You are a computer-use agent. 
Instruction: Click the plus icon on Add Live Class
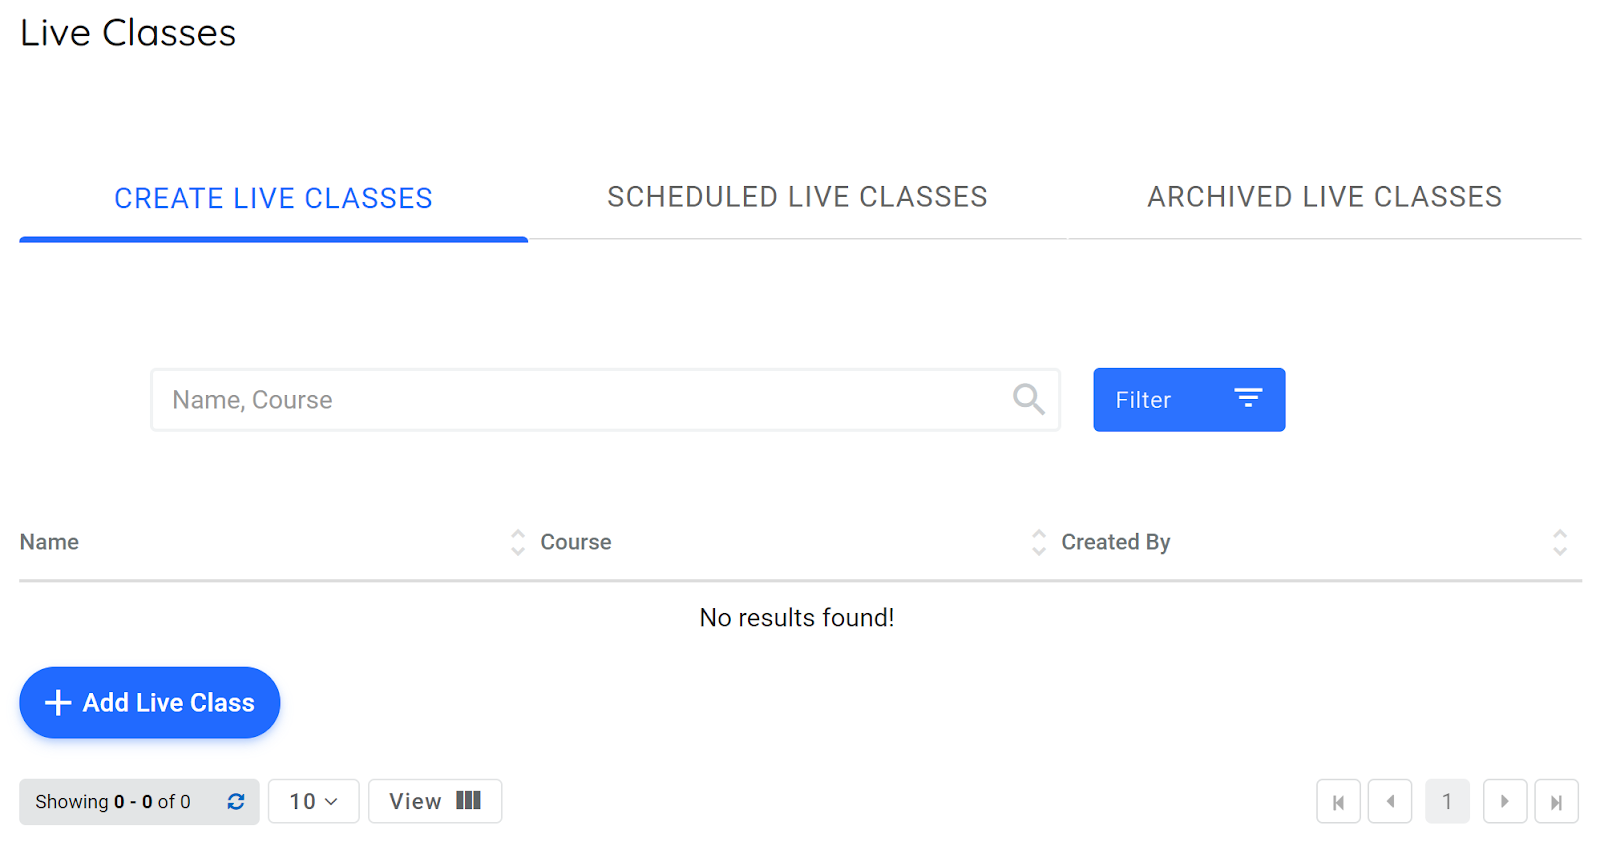click(58, 702)
